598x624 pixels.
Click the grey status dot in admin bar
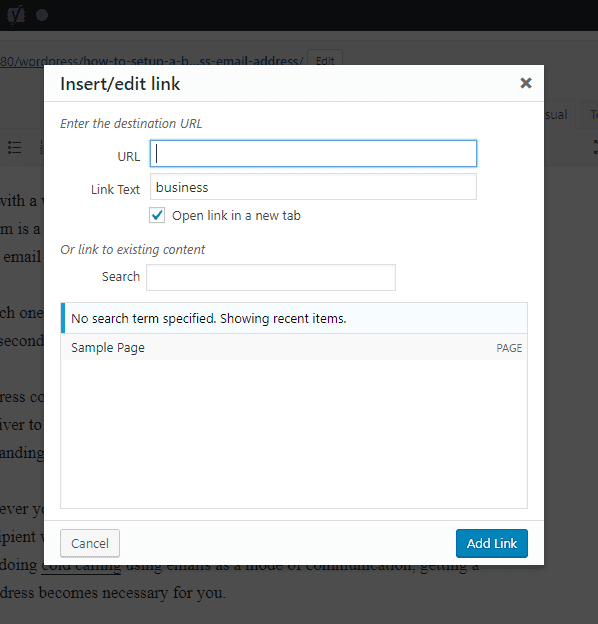42,15
